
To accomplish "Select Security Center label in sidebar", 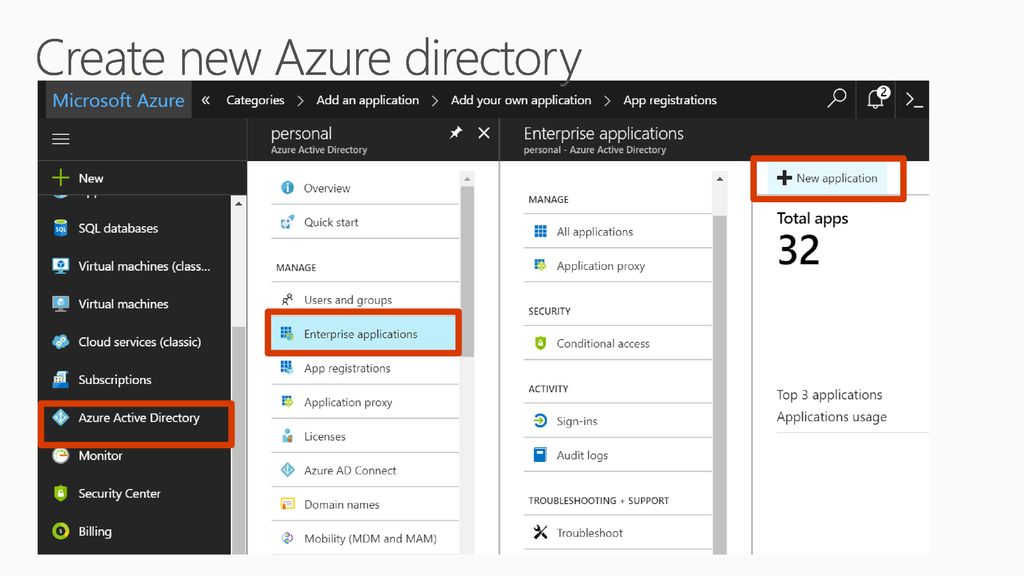I will [x=120, y=493].
